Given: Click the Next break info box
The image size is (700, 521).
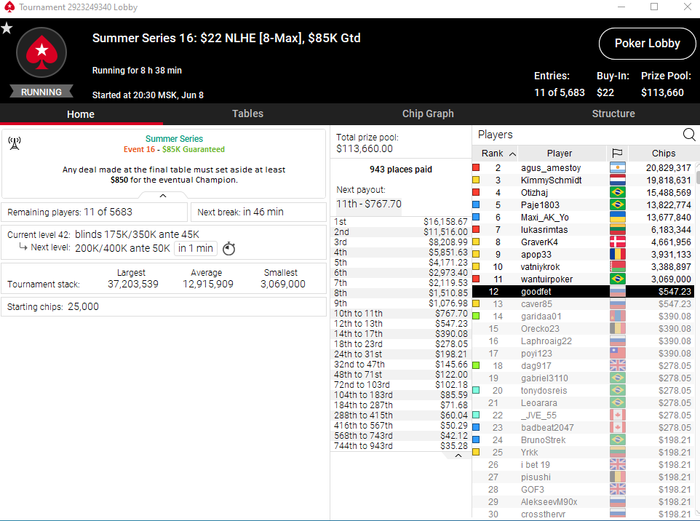Looking at the screenshot, I should coord(258,212).
